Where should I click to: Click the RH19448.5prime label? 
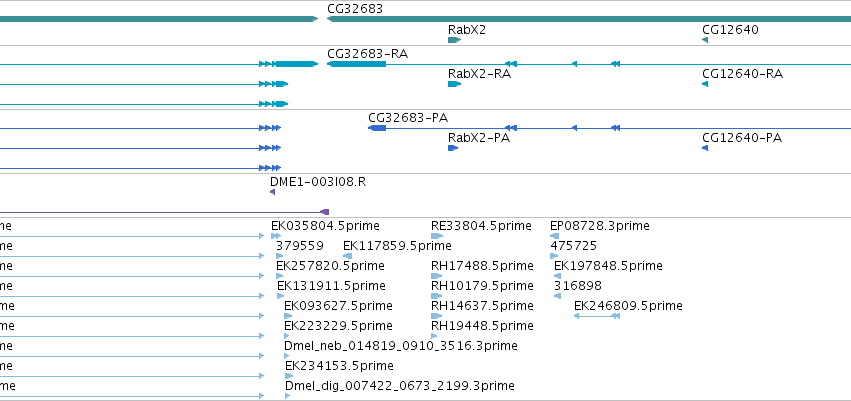482,326
